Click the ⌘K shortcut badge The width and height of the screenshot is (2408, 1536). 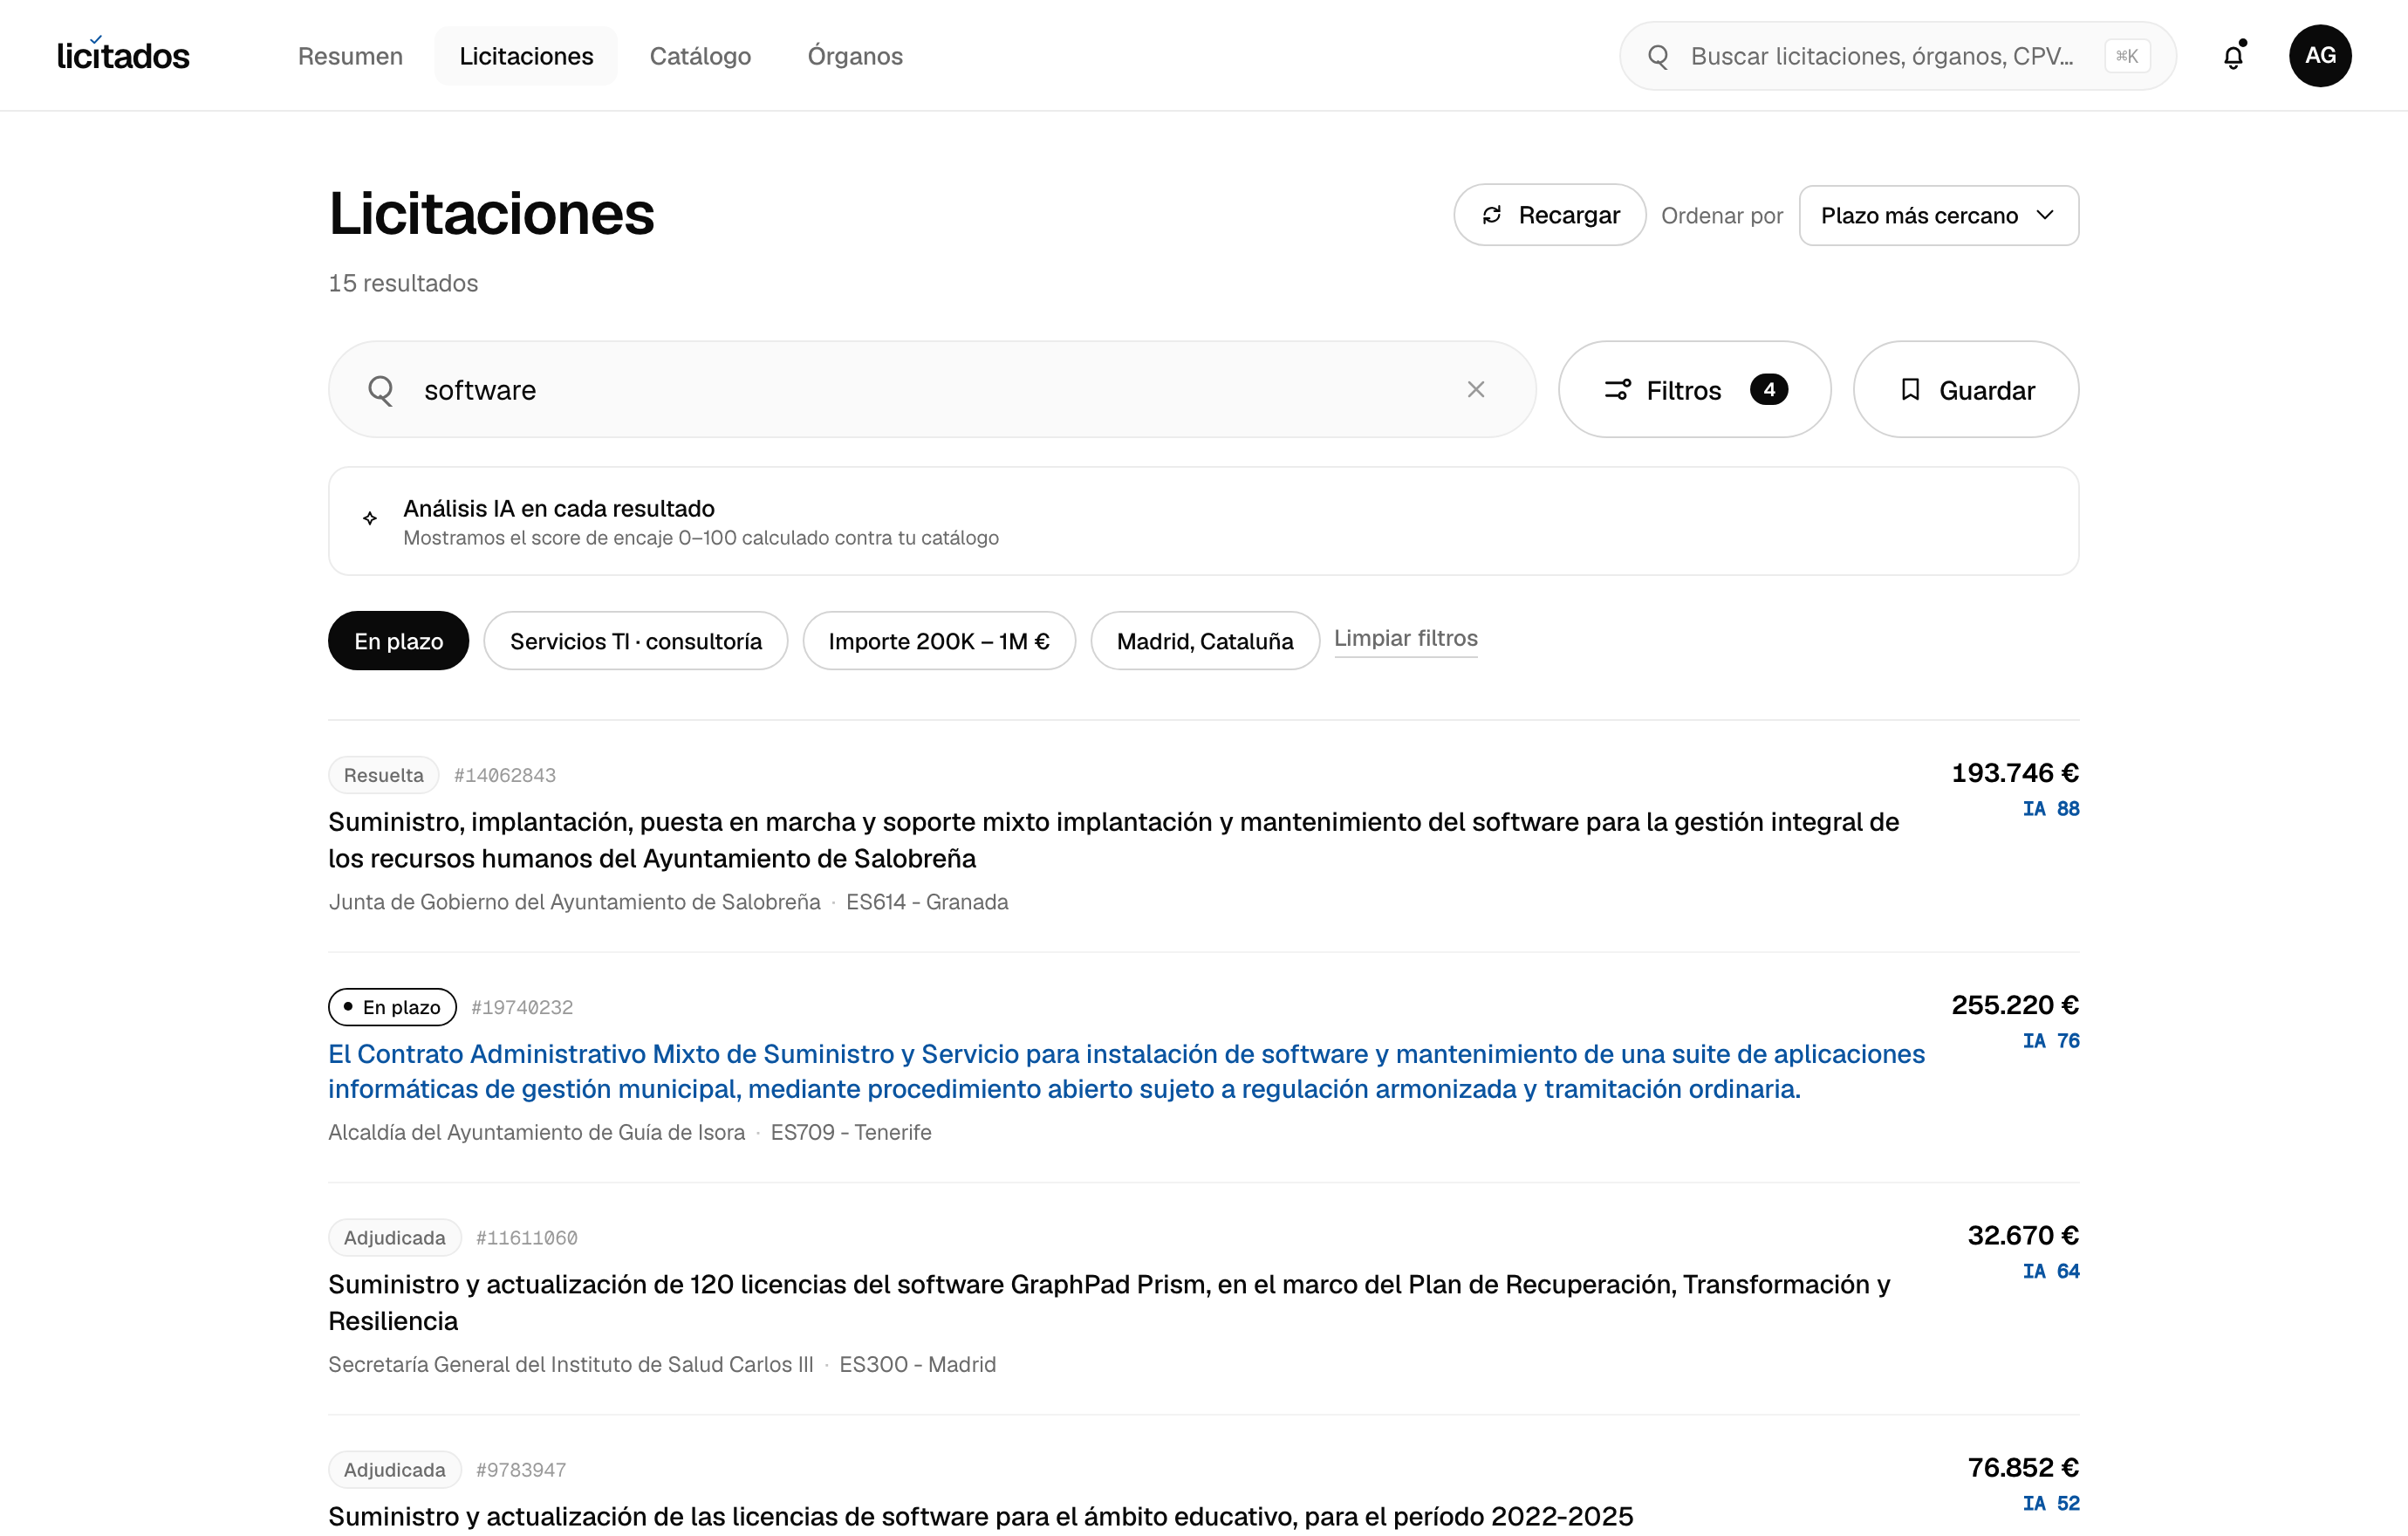coord(2127,56)
